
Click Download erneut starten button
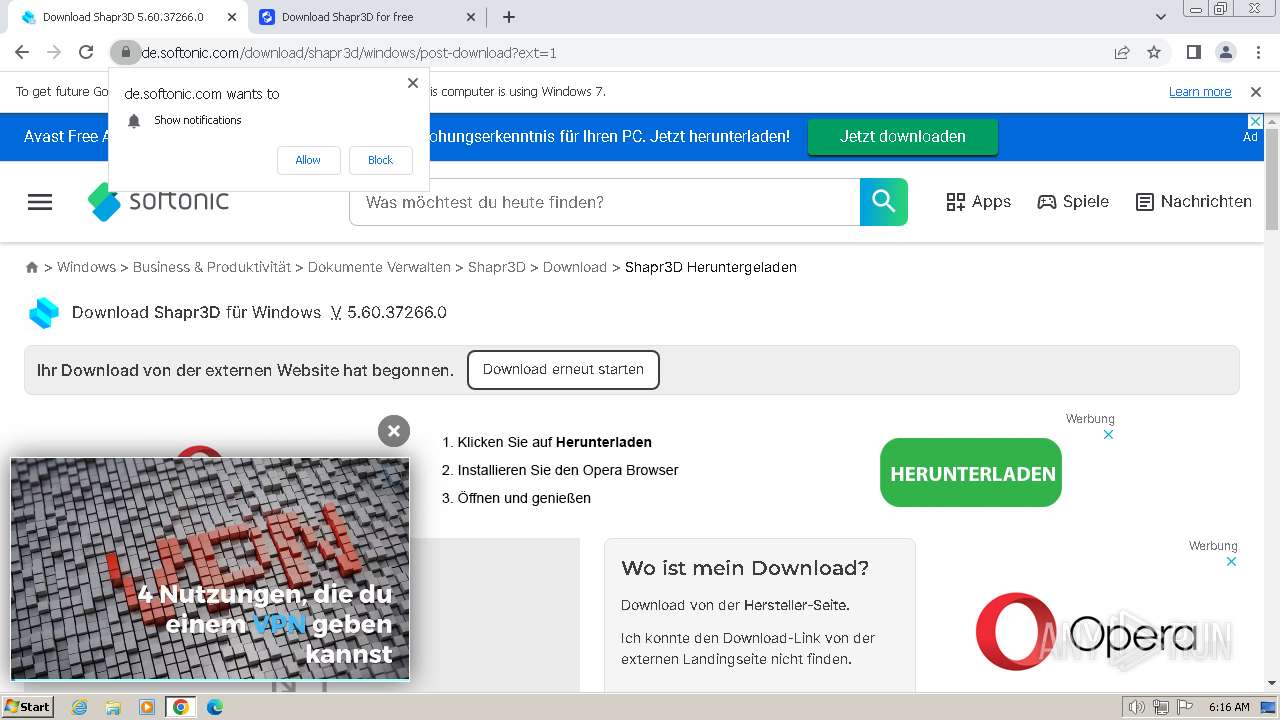[563, 369]
